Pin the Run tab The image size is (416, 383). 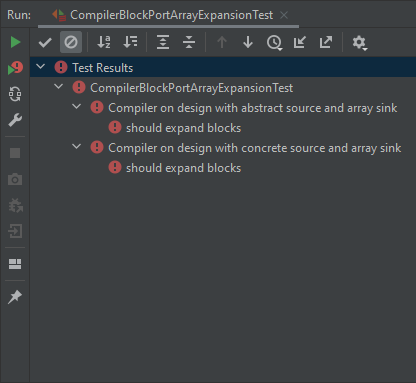[x=15, y=297]
